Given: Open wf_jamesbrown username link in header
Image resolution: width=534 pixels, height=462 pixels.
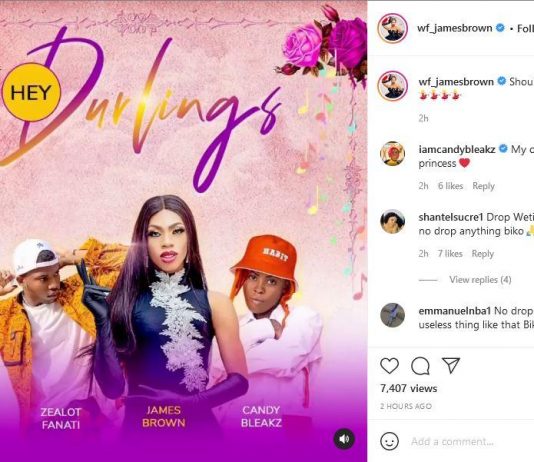Looking at the screenshot, I should pyautogui.click(x=455, y=28).
